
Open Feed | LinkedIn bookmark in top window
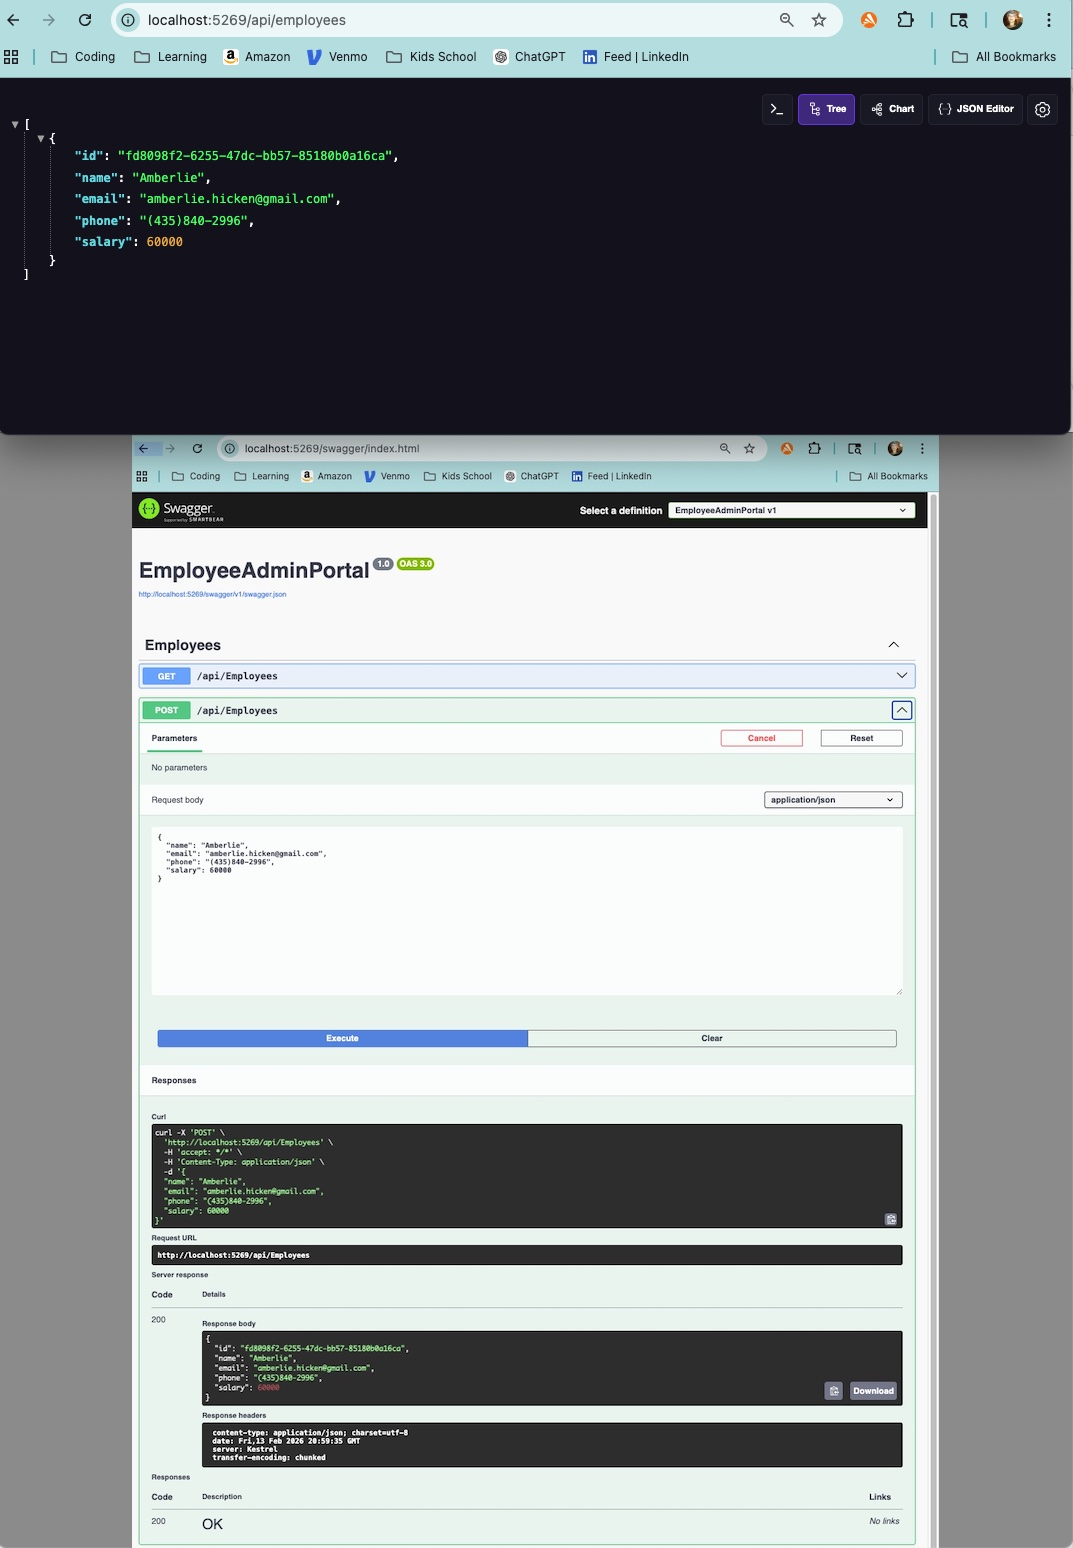[636, 57]
